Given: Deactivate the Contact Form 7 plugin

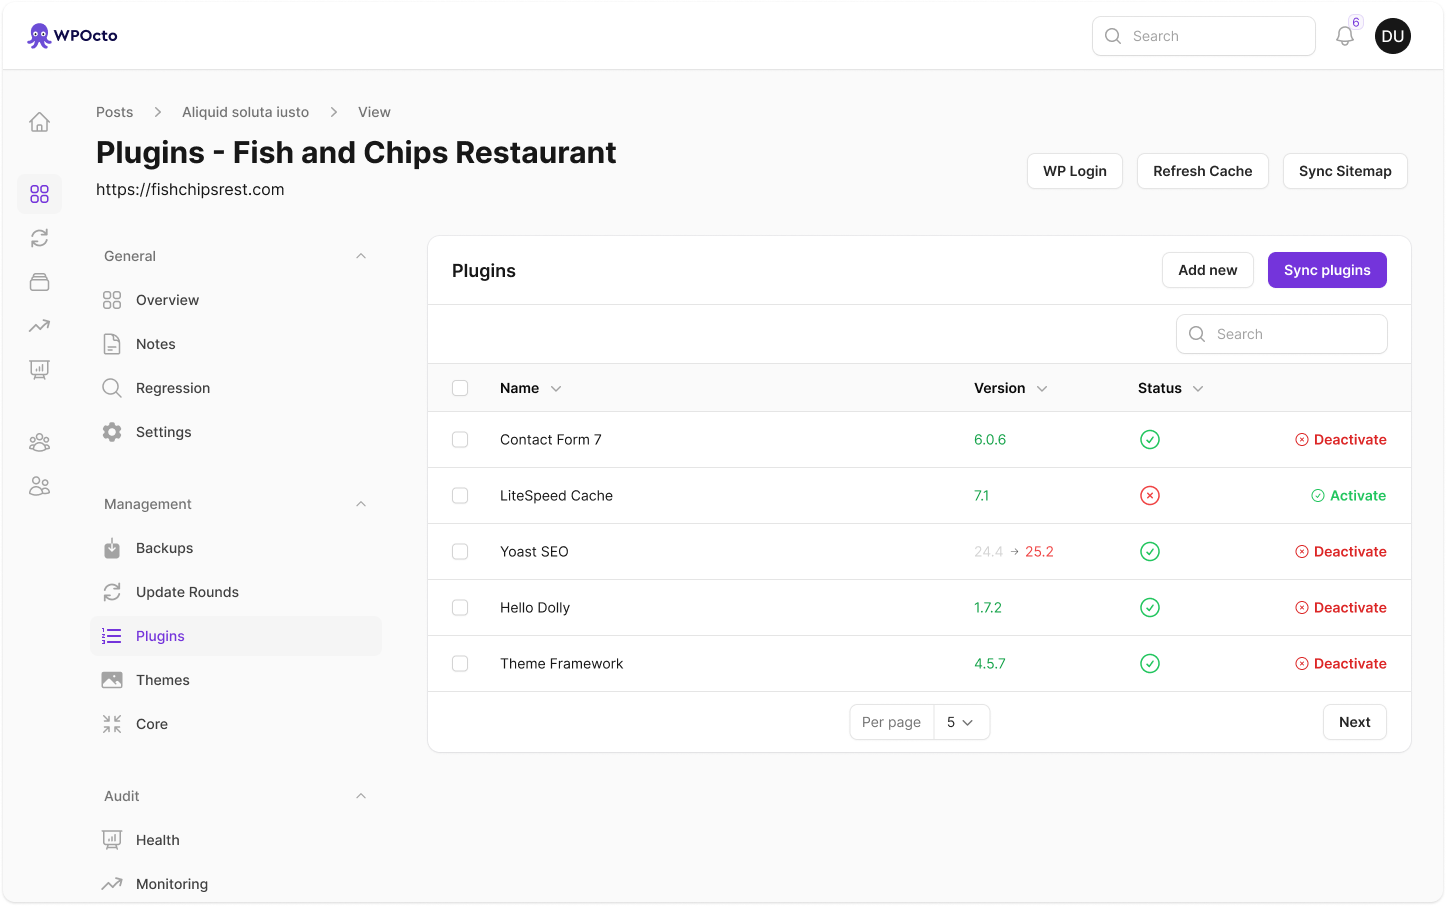Looking at the screenshot, I should pos(1341,440).
